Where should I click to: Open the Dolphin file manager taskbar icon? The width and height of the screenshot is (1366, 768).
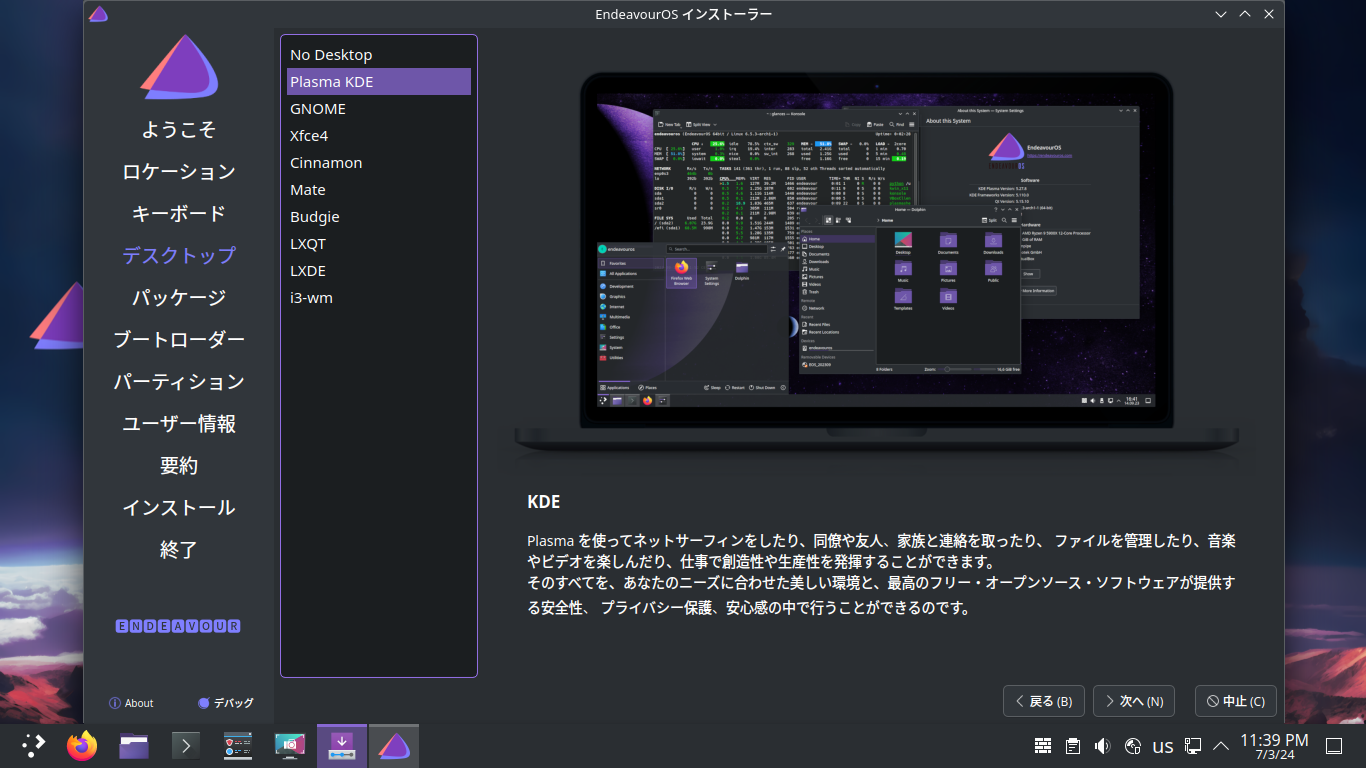[x=134, y=745]
